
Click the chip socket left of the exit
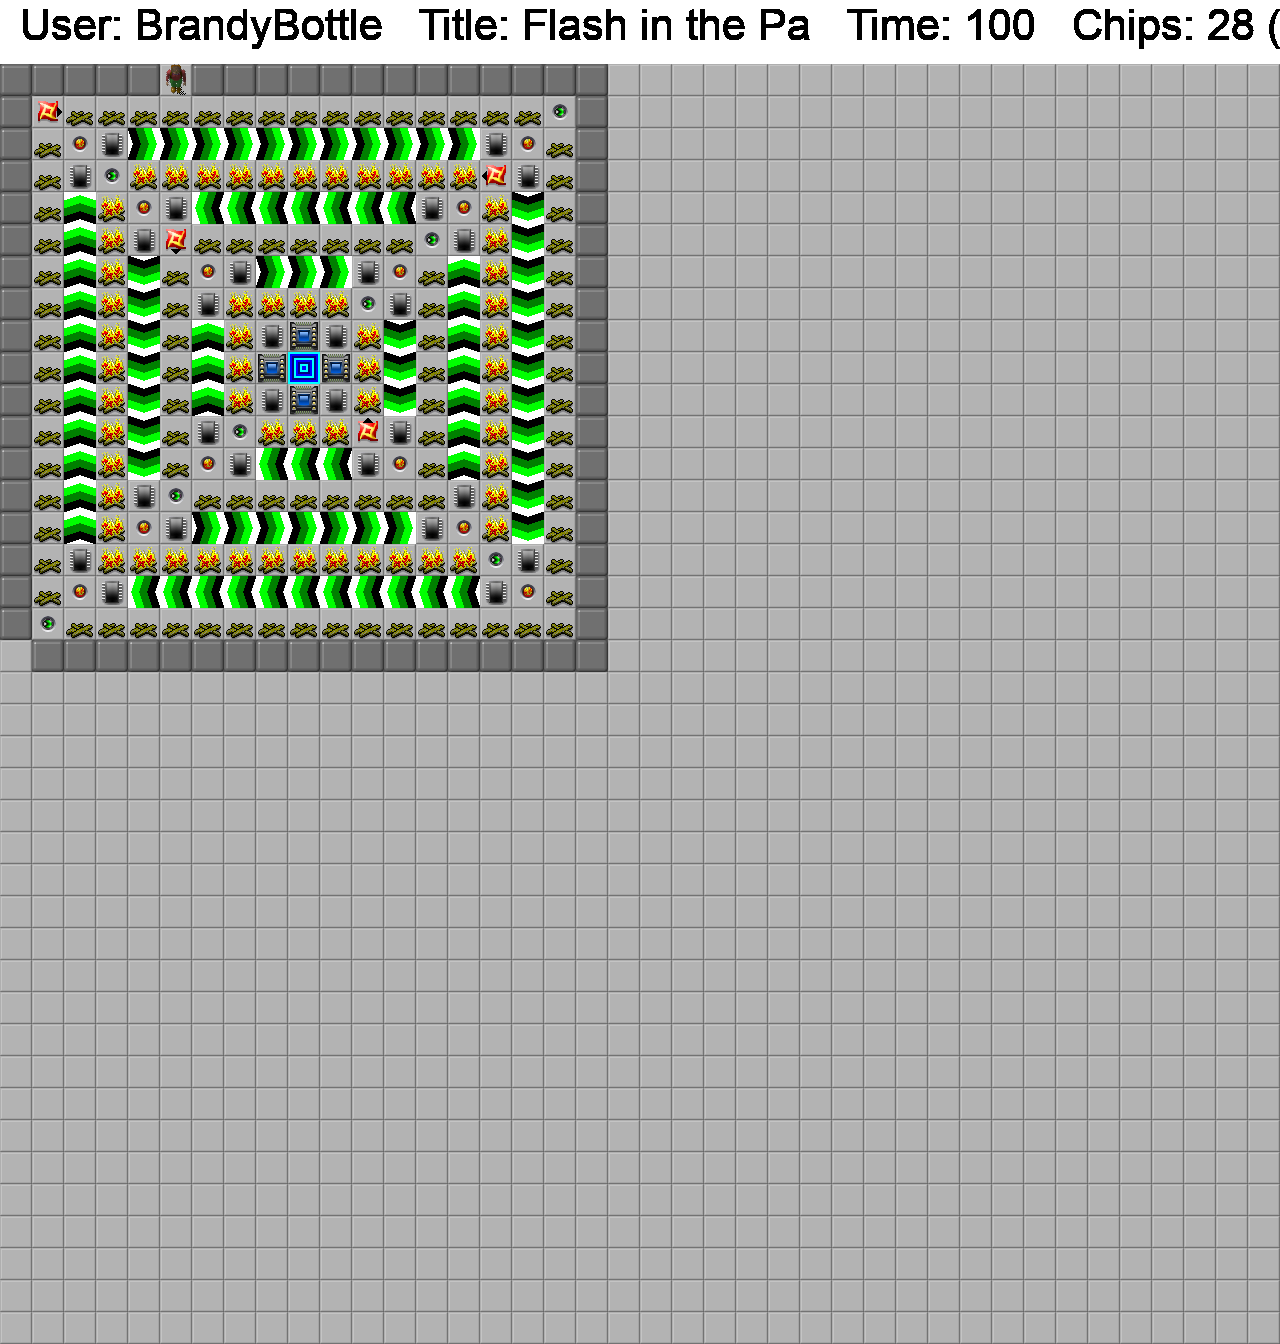click(272, 368)
